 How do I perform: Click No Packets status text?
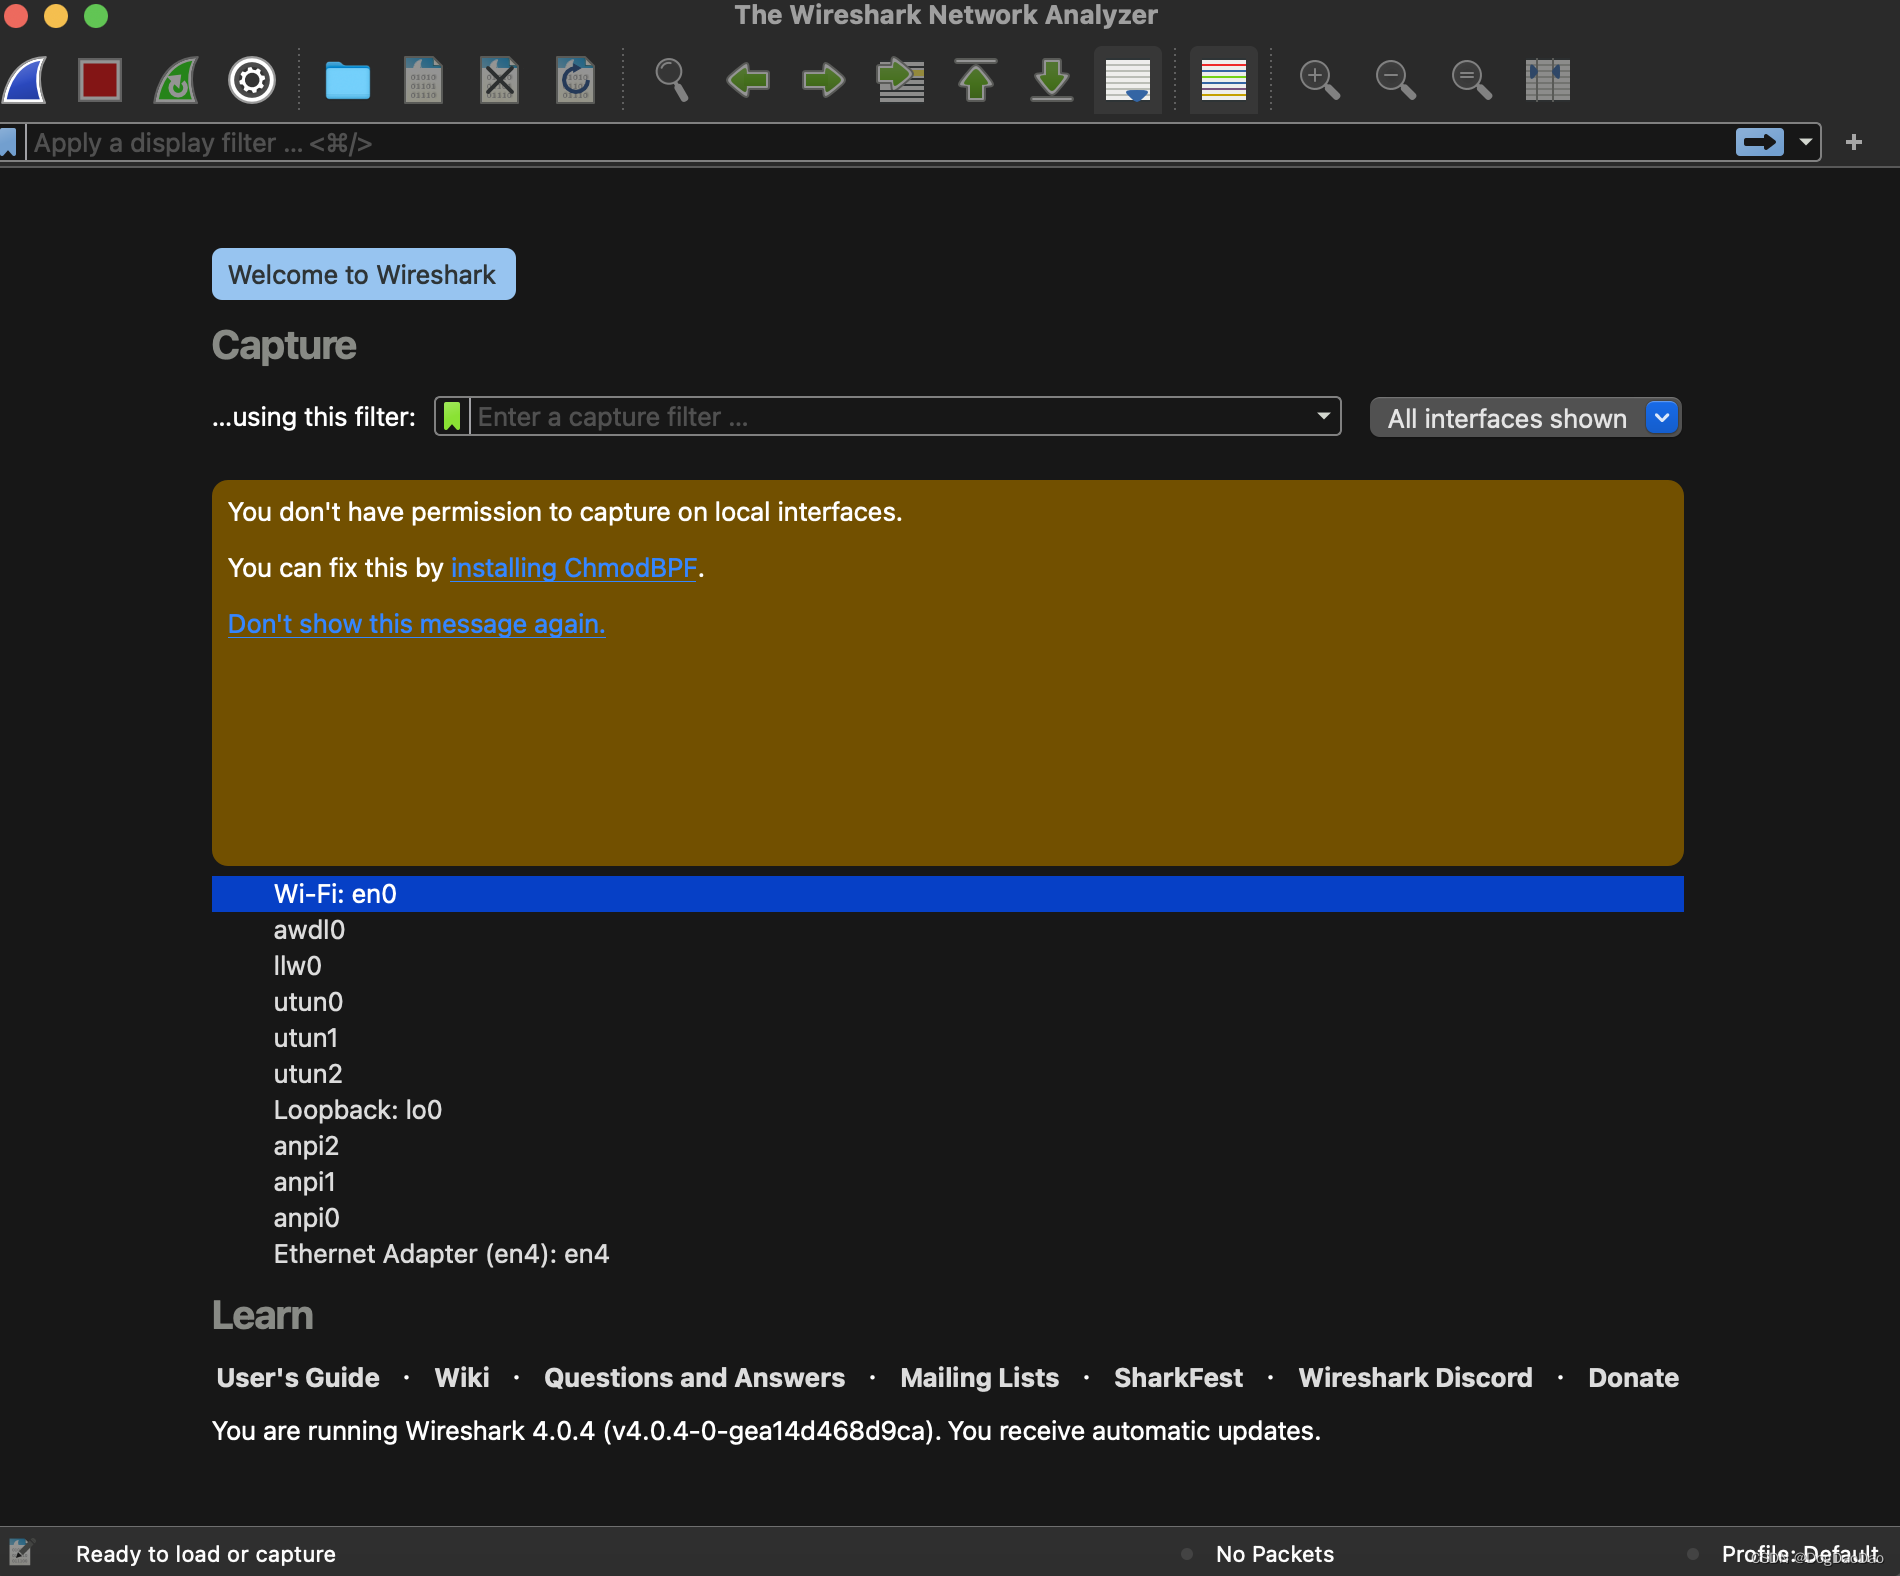pyautogui.click(x=1275, y=1554)
